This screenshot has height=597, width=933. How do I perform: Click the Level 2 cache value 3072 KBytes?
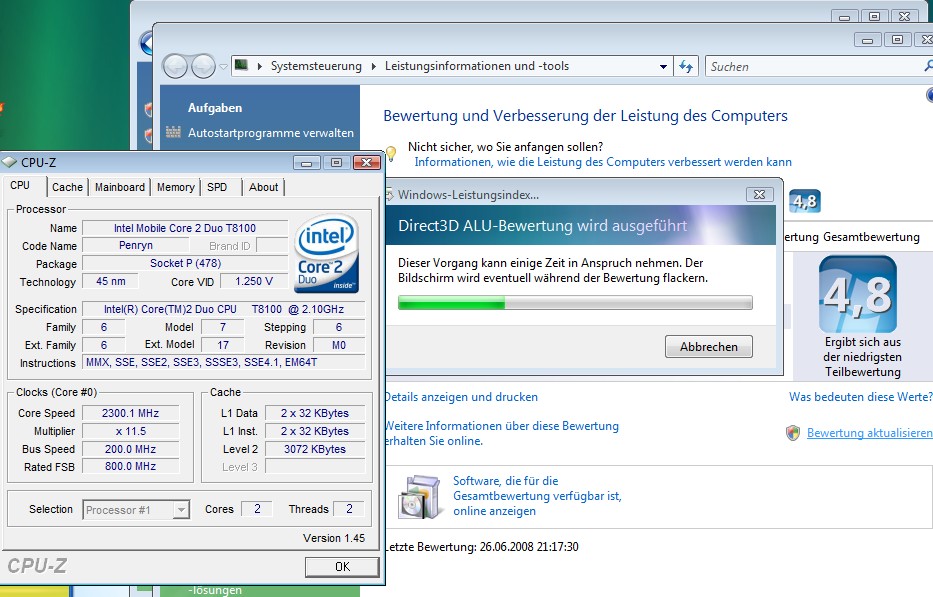(315, 449)
